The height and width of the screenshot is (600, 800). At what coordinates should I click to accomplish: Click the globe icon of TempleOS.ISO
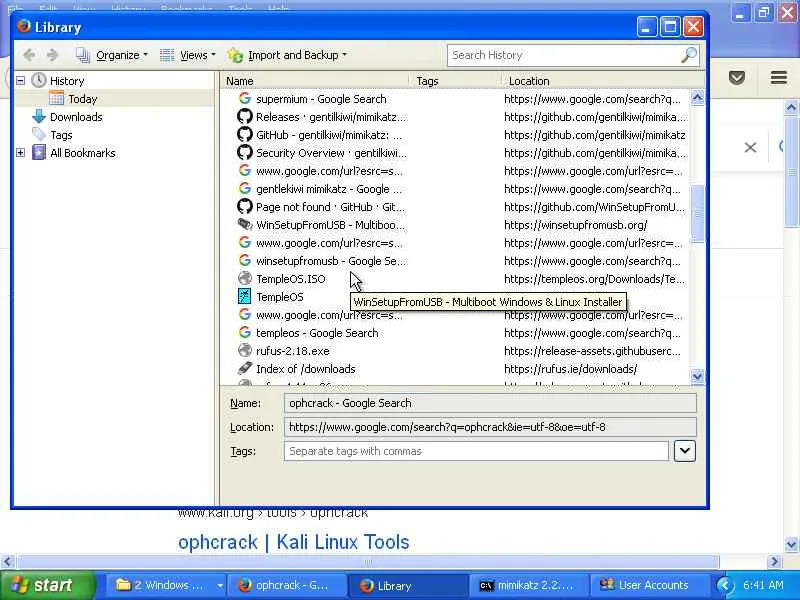pos(245,279)
